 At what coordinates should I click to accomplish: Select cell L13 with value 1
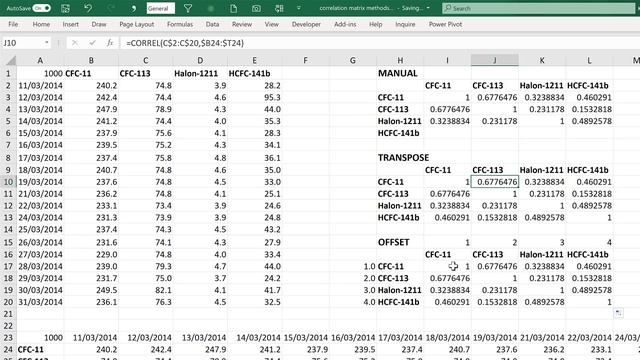point(589,218)
